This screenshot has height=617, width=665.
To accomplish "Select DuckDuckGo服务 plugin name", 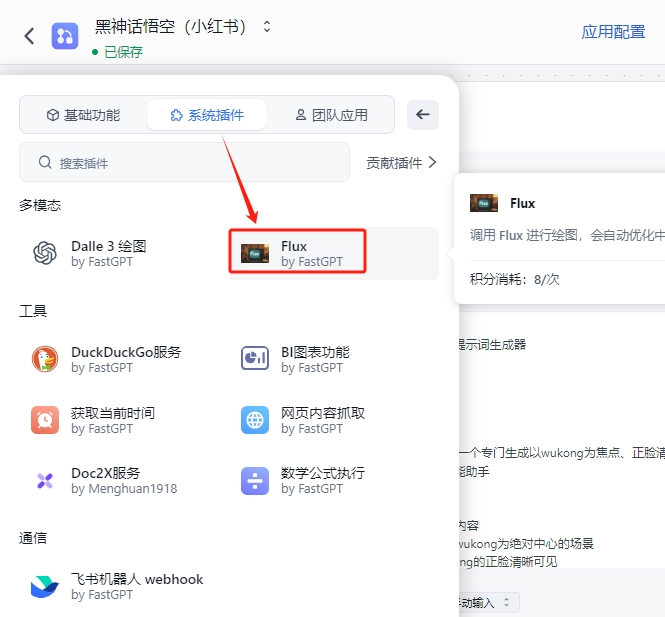I will [126, 352].
